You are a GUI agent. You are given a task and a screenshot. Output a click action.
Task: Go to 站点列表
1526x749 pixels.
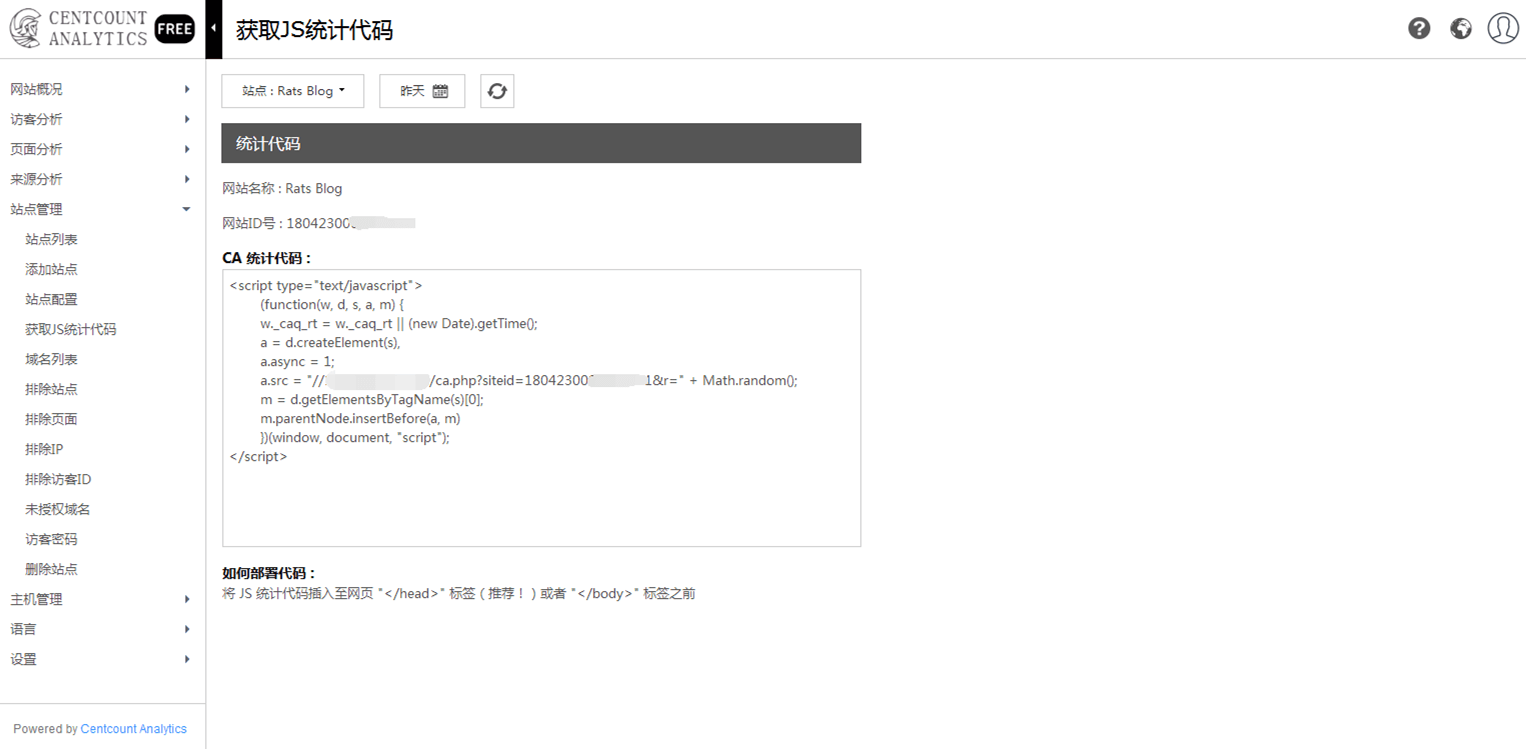pyautogui.click(x=51, y=239)
